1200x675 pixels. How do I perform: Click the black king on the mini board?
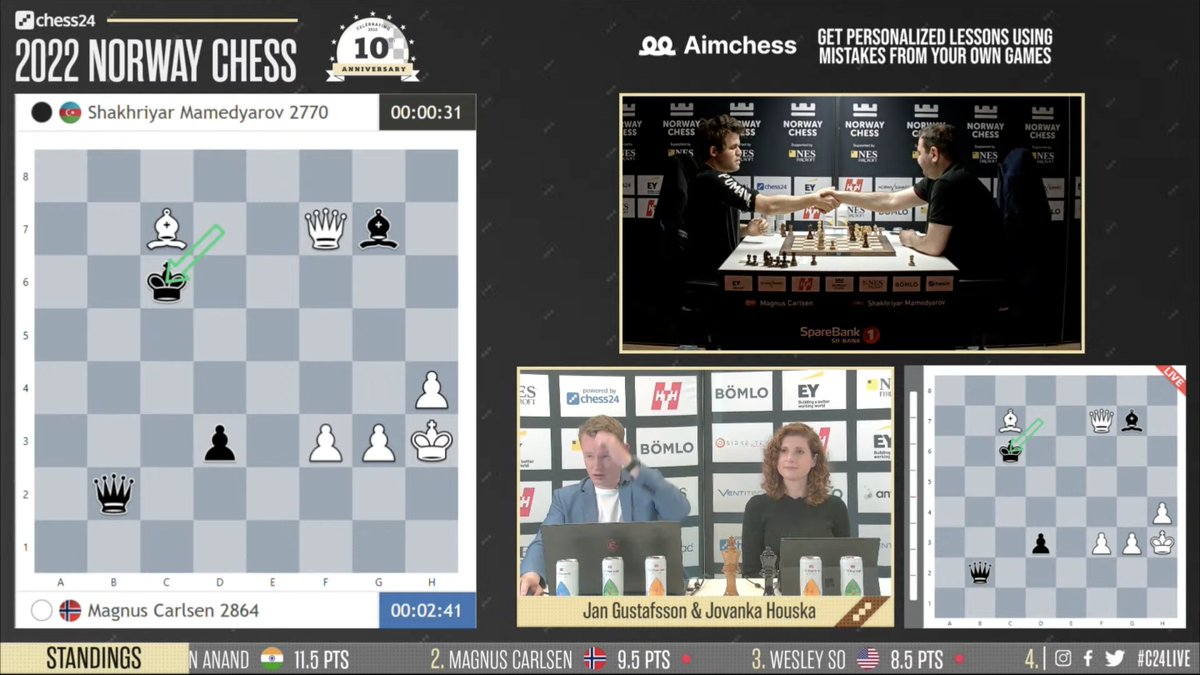coord(1010,452)
